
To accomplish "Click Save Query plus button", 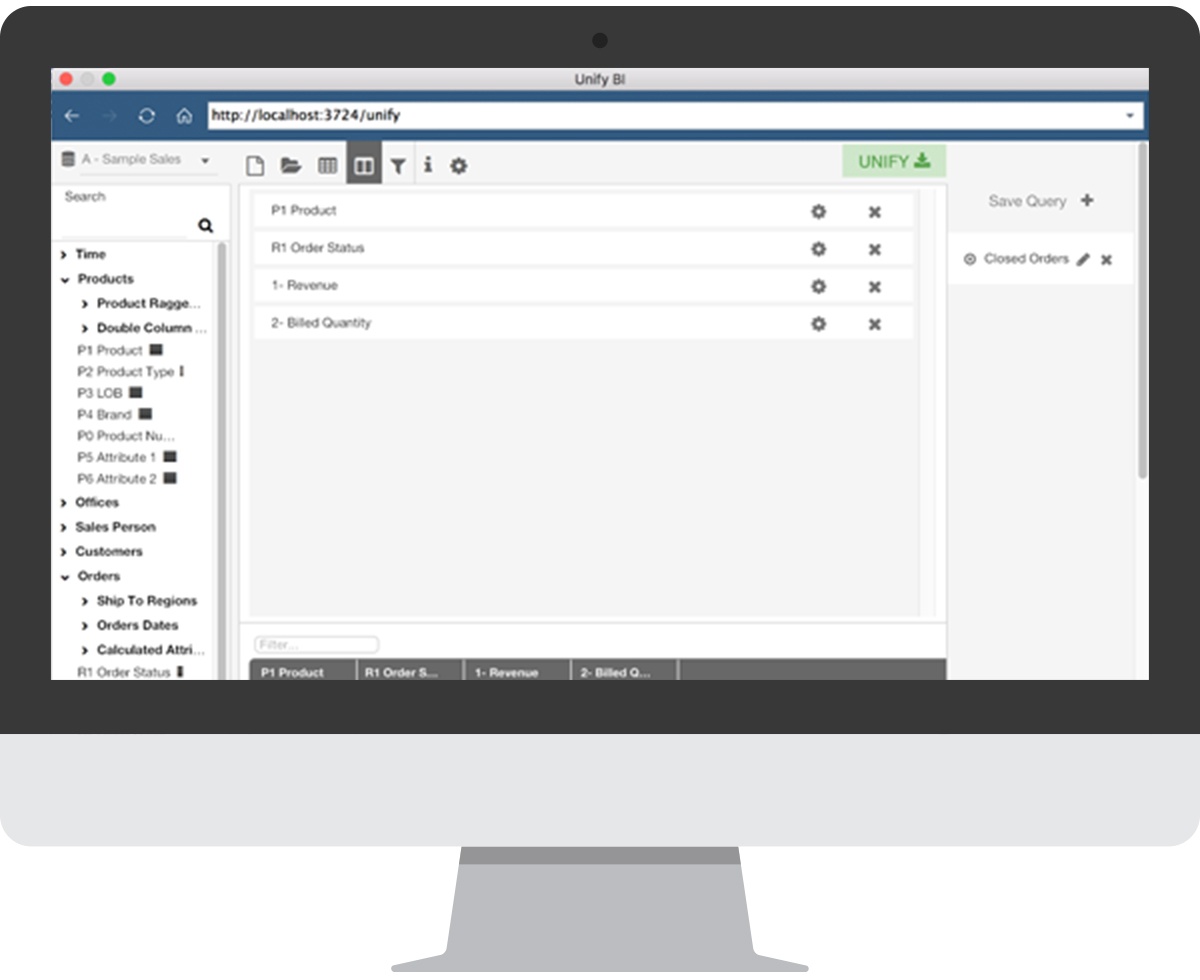I will [x=1087, y=200].
